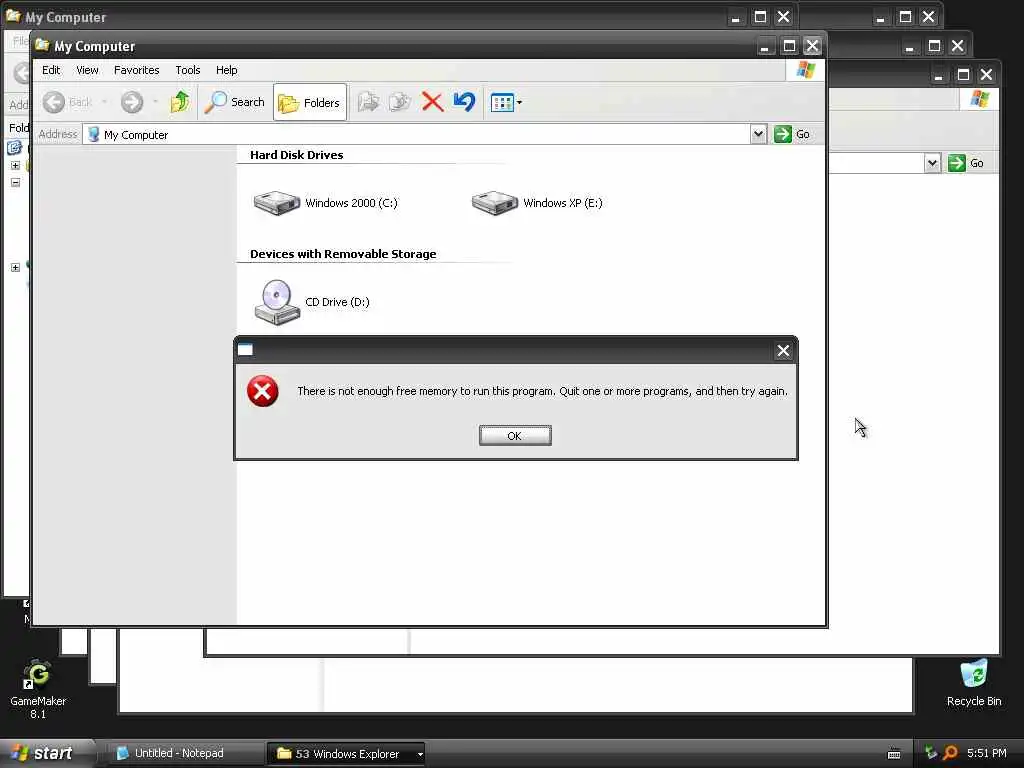1024x768 pixels.
Task: Click the error dialog's title bar window icon
Action: pos(246,350)
